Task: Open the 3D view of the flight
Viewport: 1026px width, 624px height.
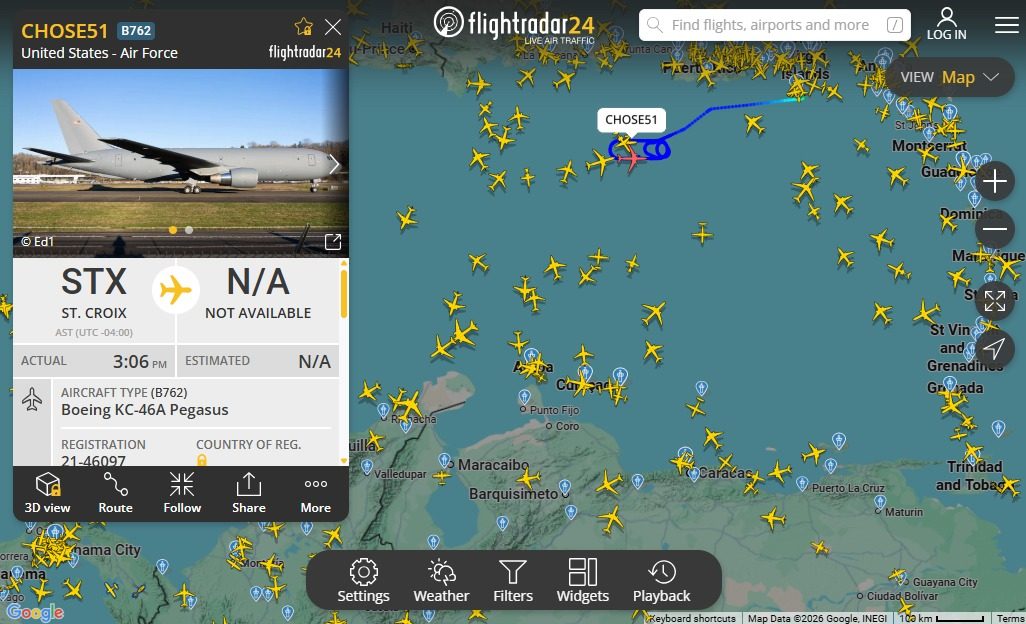Action: point(47,493)
